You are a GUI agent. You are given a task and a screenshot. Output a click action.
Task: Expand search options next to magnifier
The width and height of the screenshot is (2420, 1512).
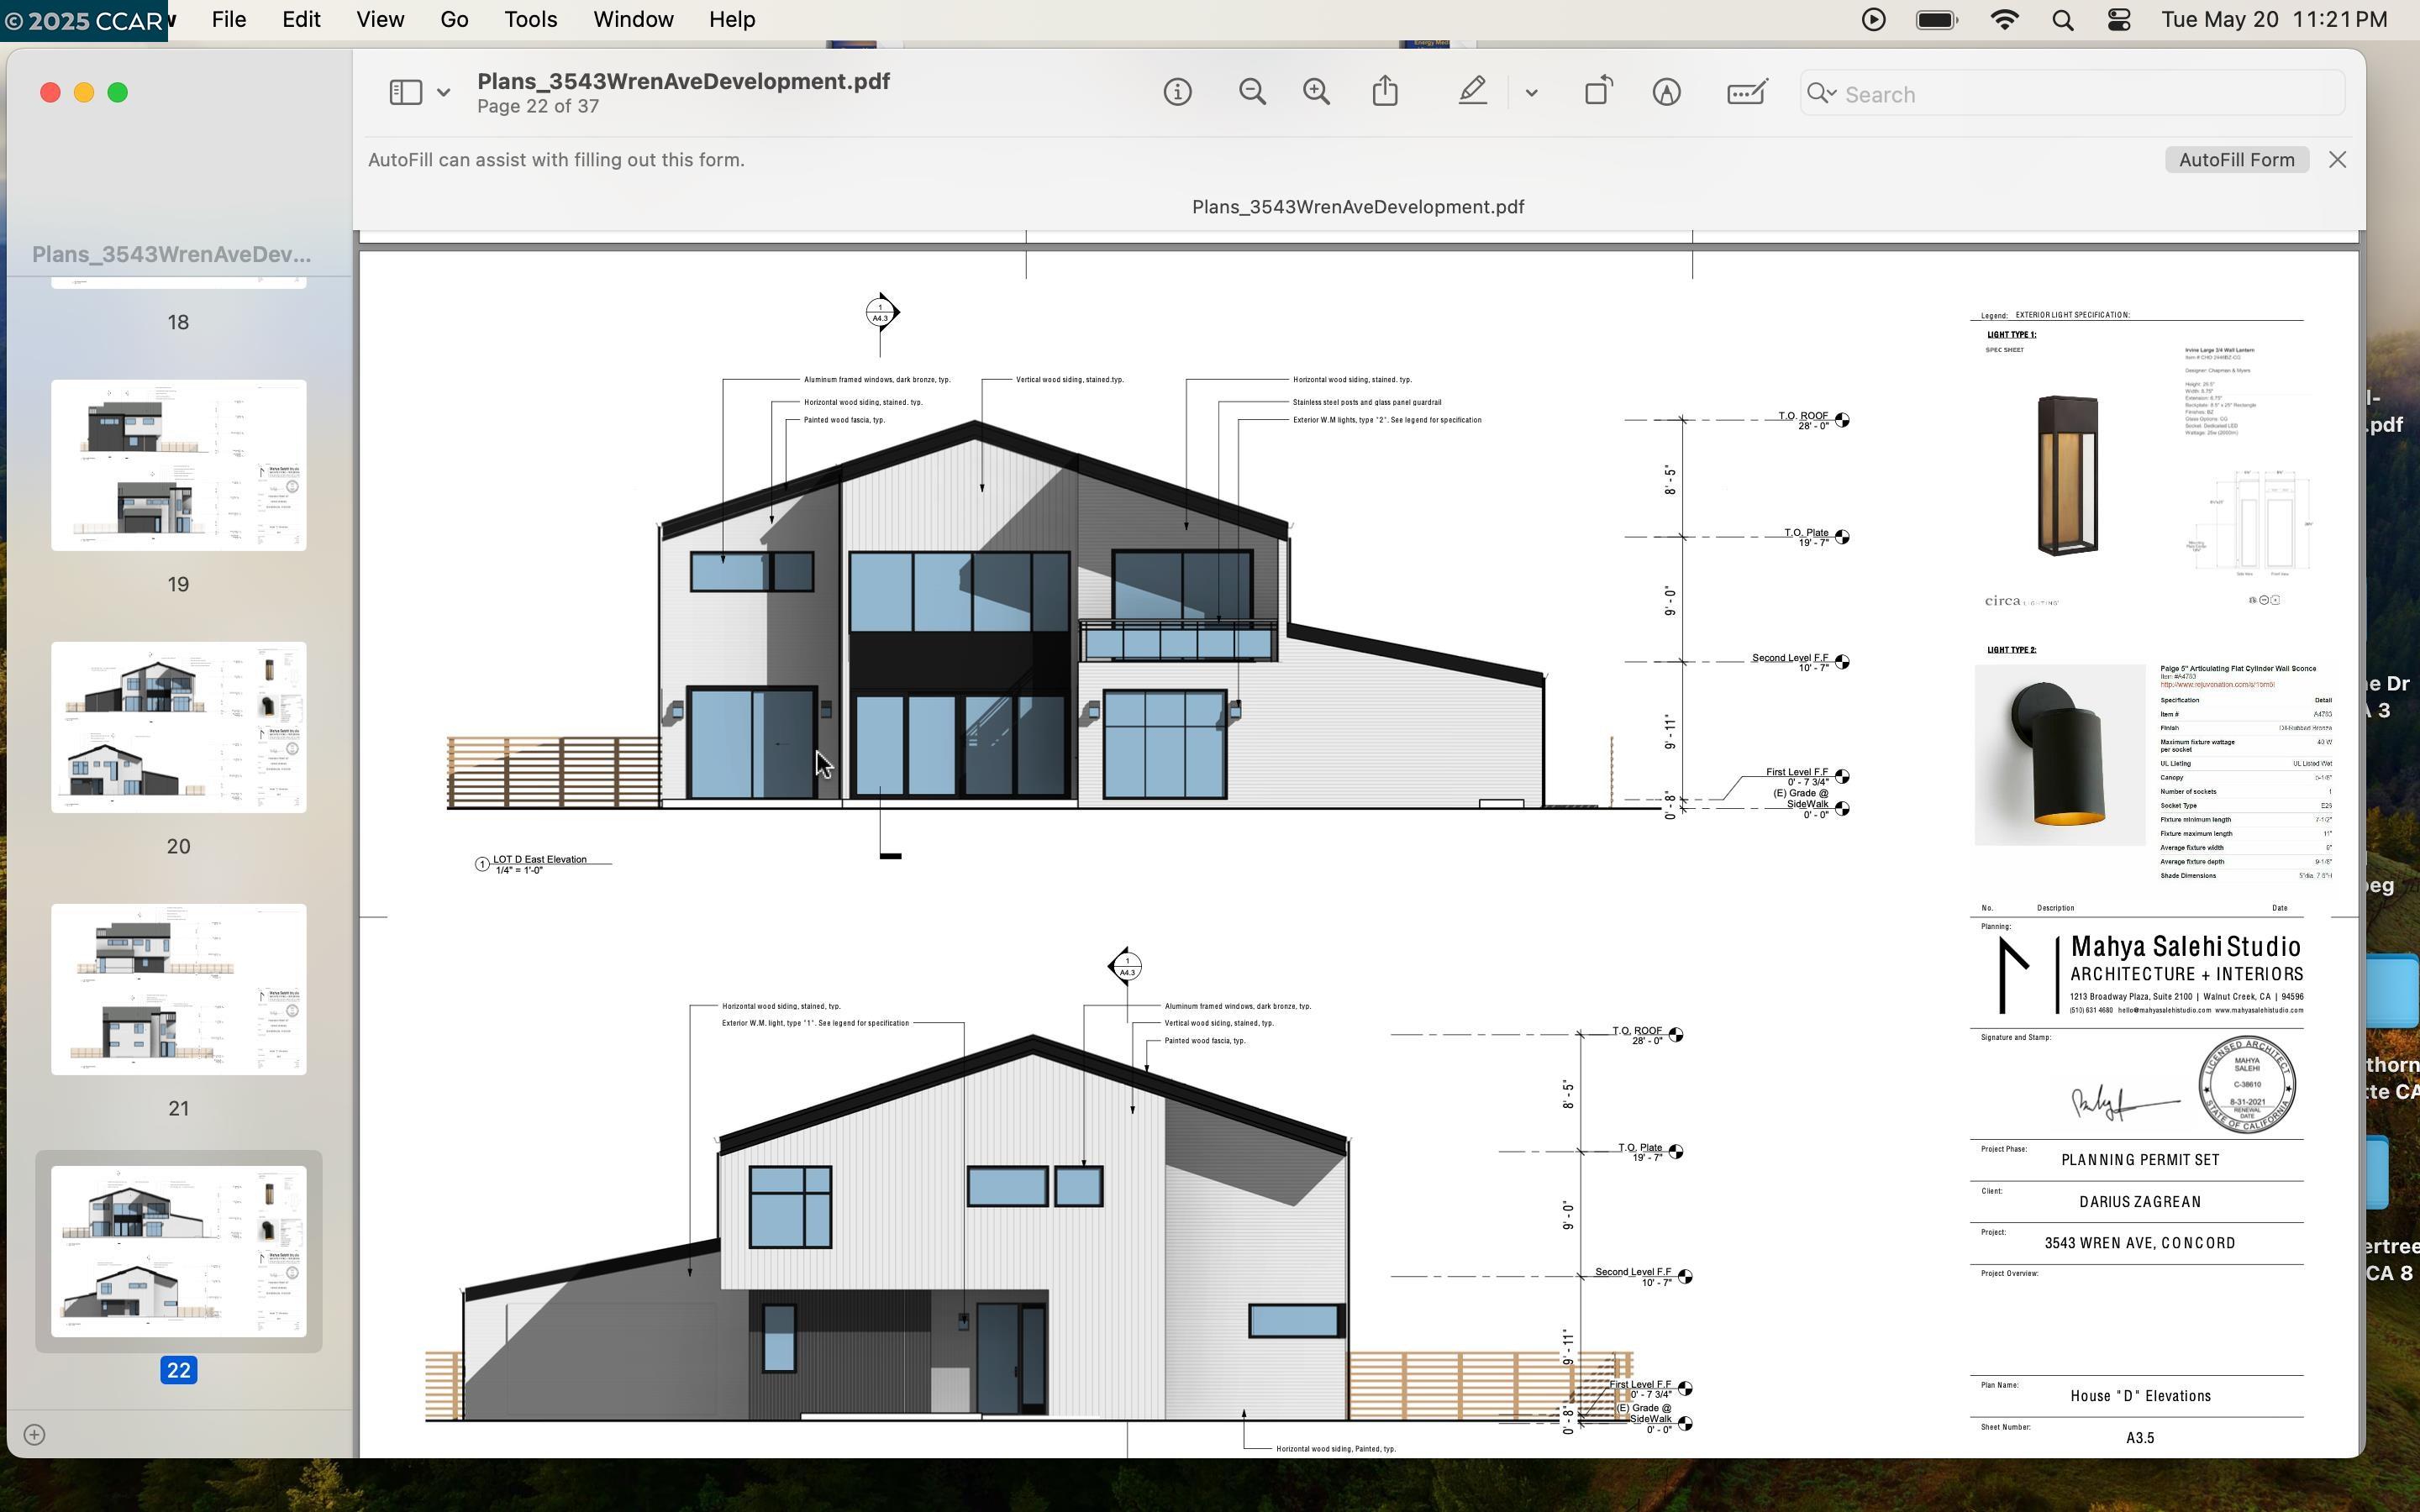pyautogui.click(x=1822, y=94)
